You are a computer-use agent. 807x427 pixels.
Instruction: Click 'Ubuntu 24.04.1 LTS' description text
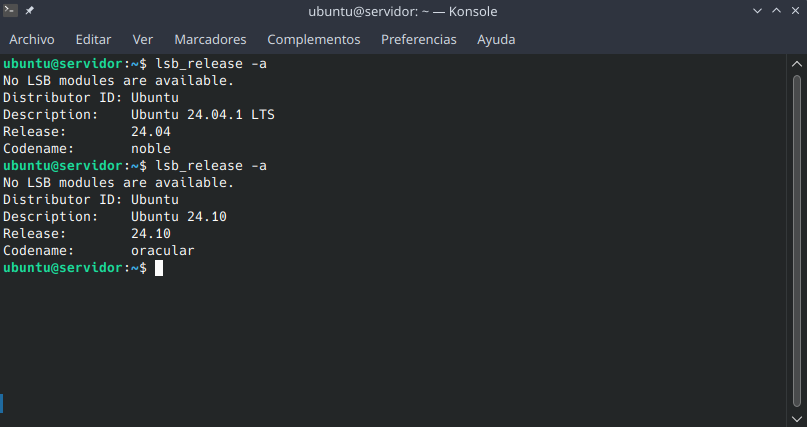pyautogui.click(x=203, y=114)
